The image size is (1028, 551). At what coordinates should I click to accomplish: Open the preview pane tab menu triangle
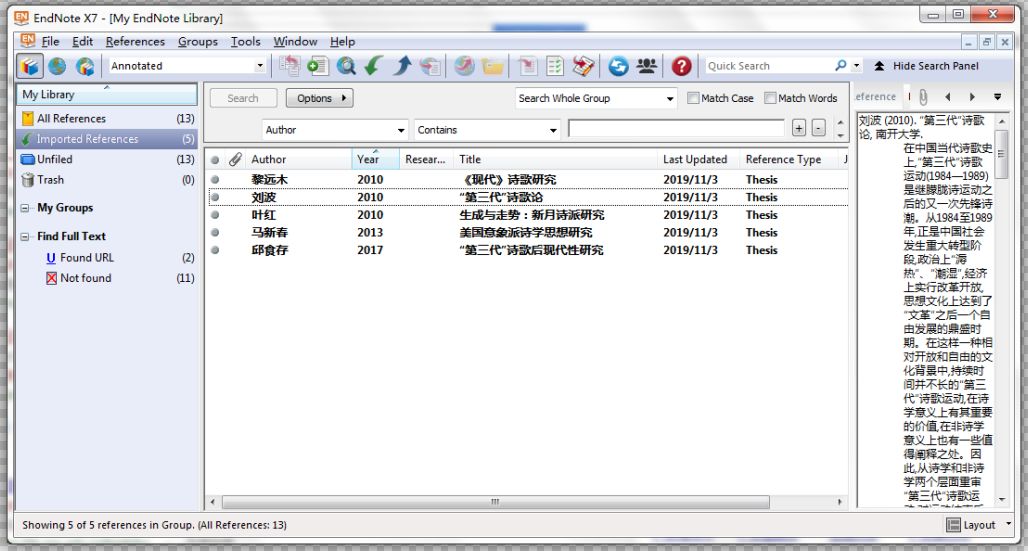[997, 97]
